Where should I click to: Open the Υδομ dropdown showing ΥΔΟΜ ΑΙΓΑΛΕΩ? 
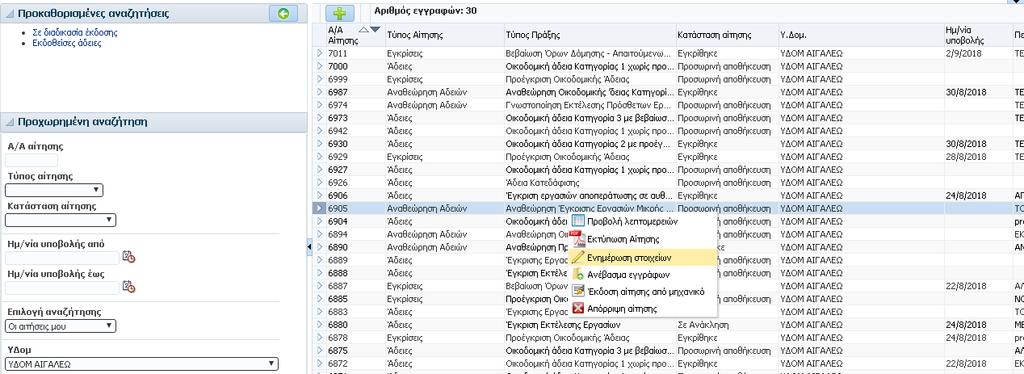click(x=142, y=364)
